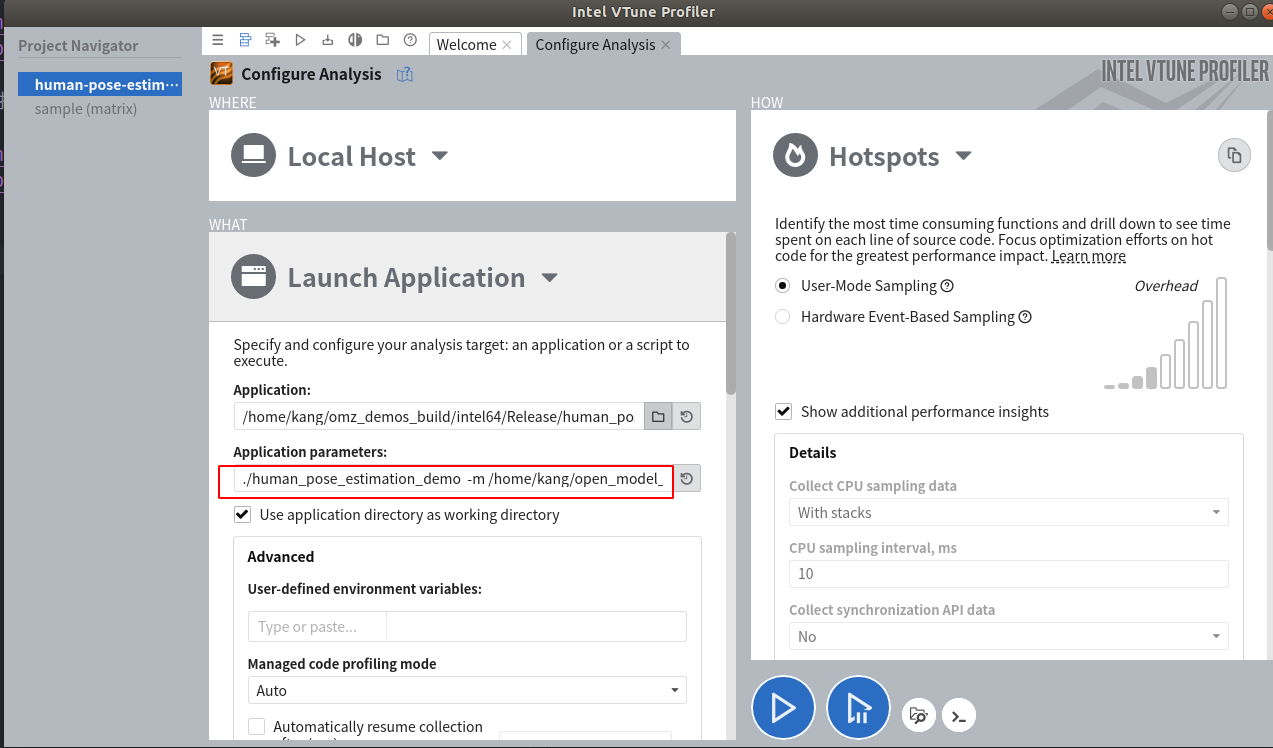This screenshot has height=748, width=1273.
Task: Open the Learn more link
Action: pyautogui.click(x=1089, y=256)
